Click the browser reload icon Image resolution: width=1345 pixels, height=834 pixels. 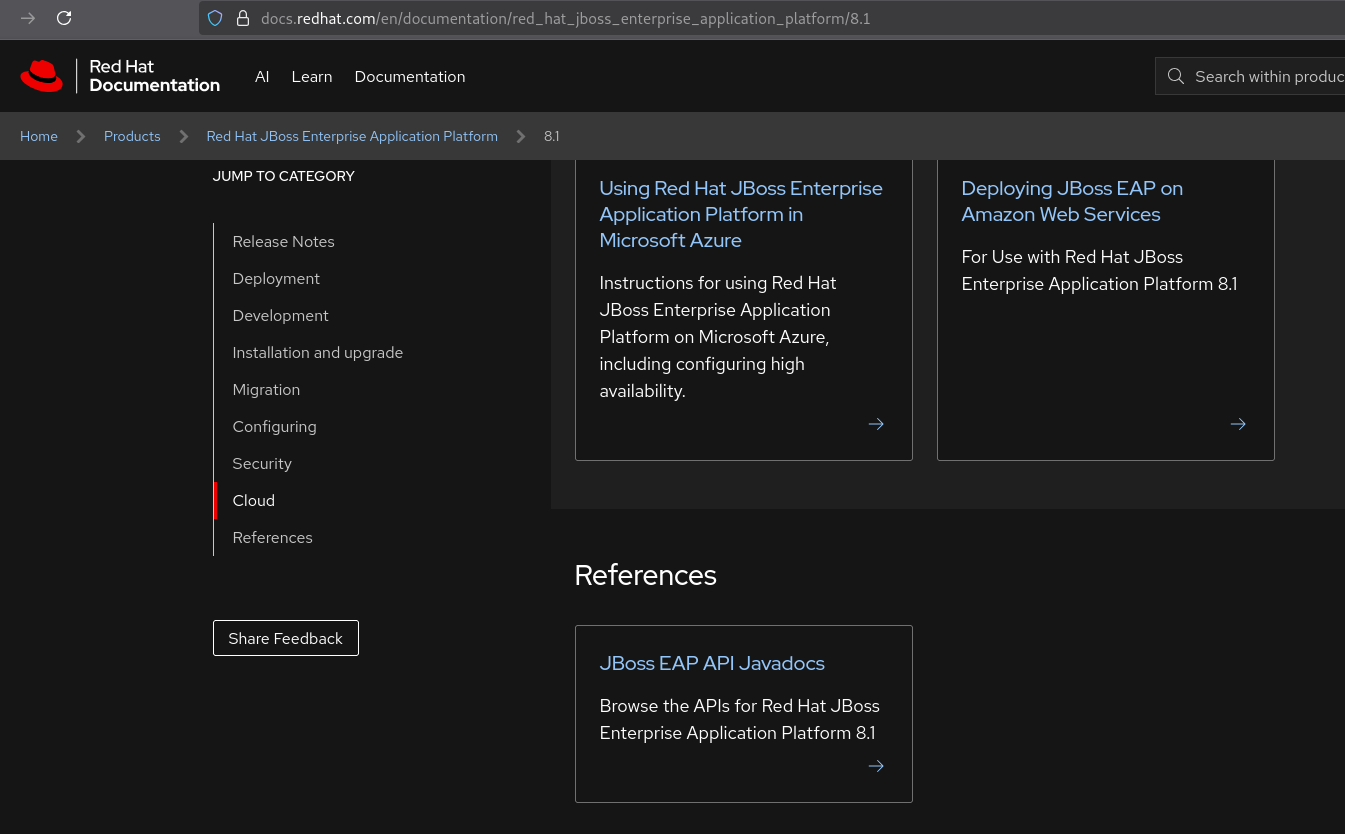[64, 18]
